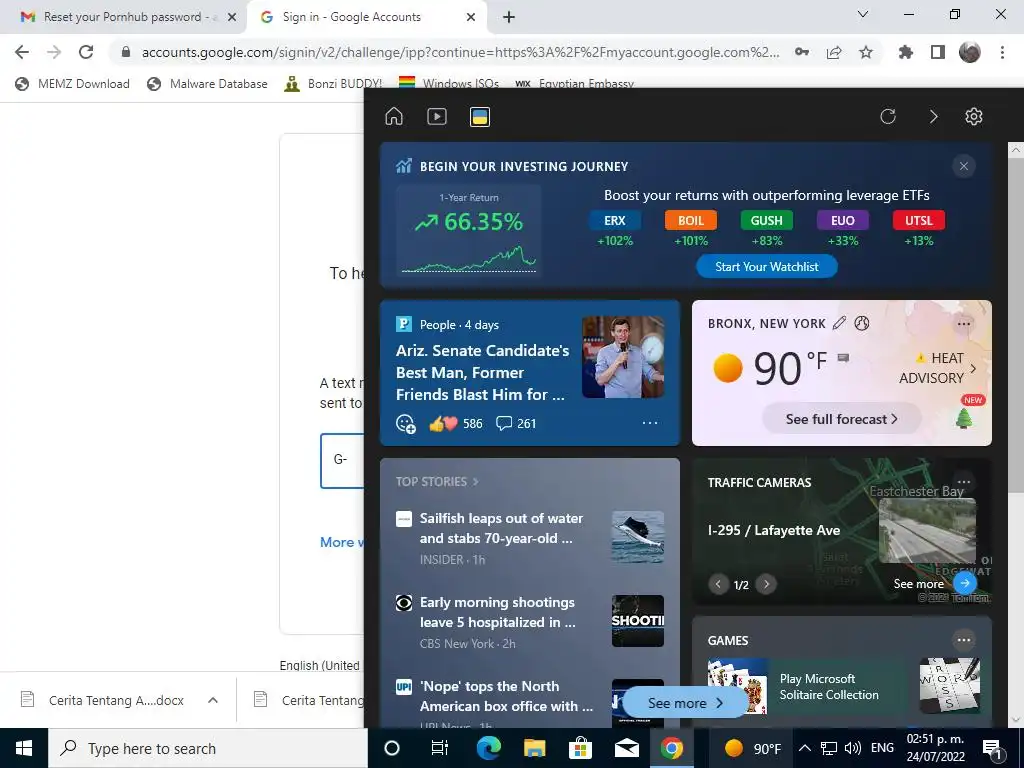This screenshot has height=768, width=1024.
Task: Focus the G- verification code field
Action: click(342, 460)
